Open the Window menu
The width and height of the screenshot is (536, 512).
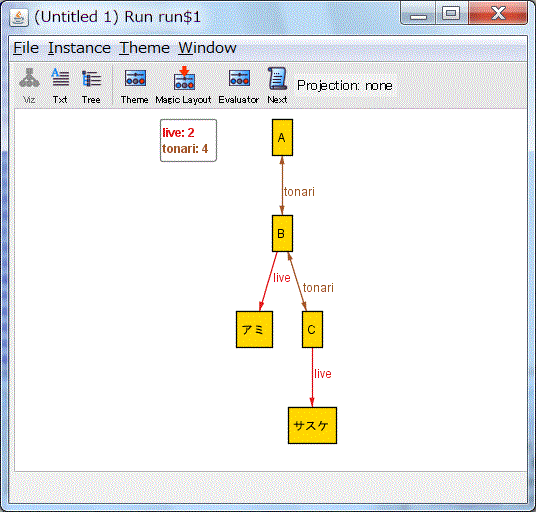(207, 48)
